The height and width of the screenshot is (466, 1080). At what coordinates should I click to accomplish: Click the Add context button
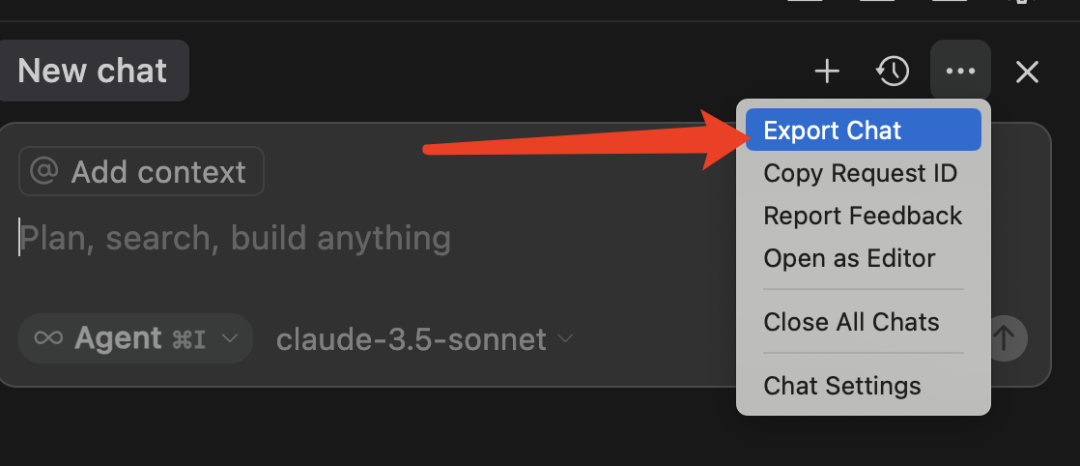141,171
